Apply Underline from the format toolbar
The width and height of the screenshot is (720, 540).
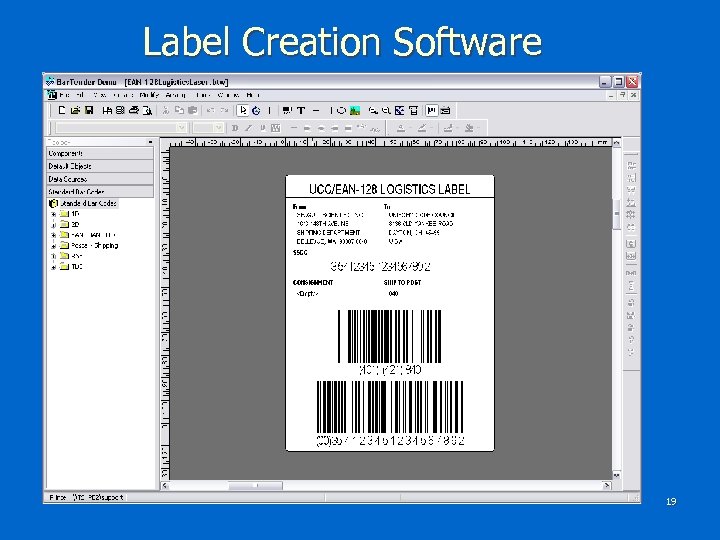click(x=262, y=128)
